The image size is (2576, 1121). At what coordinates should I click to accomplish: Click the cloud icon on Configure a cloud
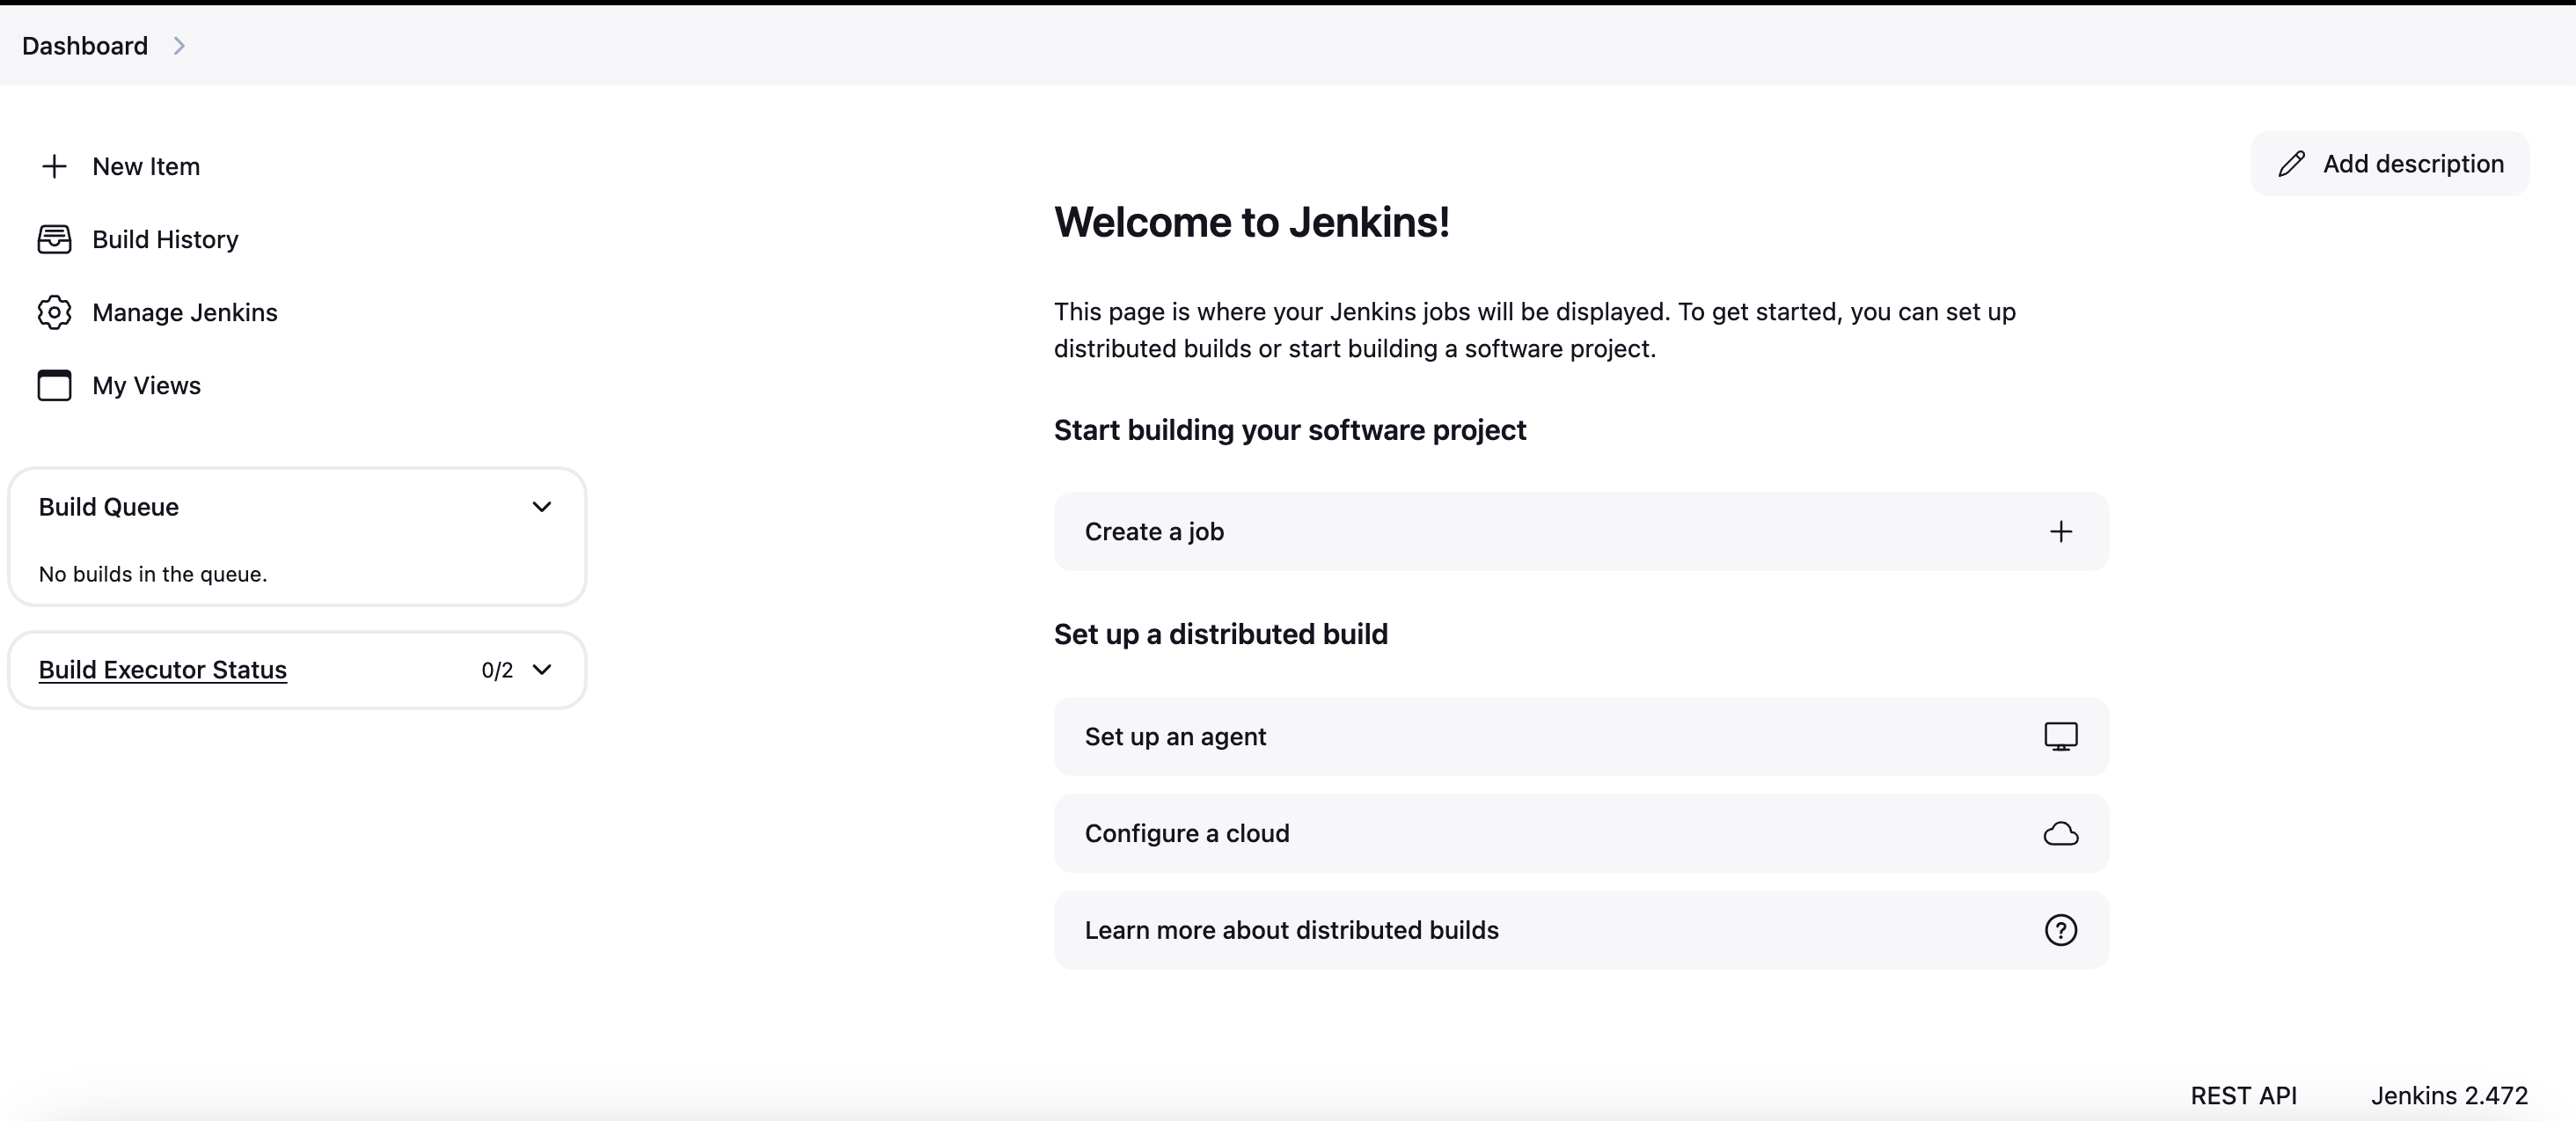pyautogui.click(x=2060, y=833)
